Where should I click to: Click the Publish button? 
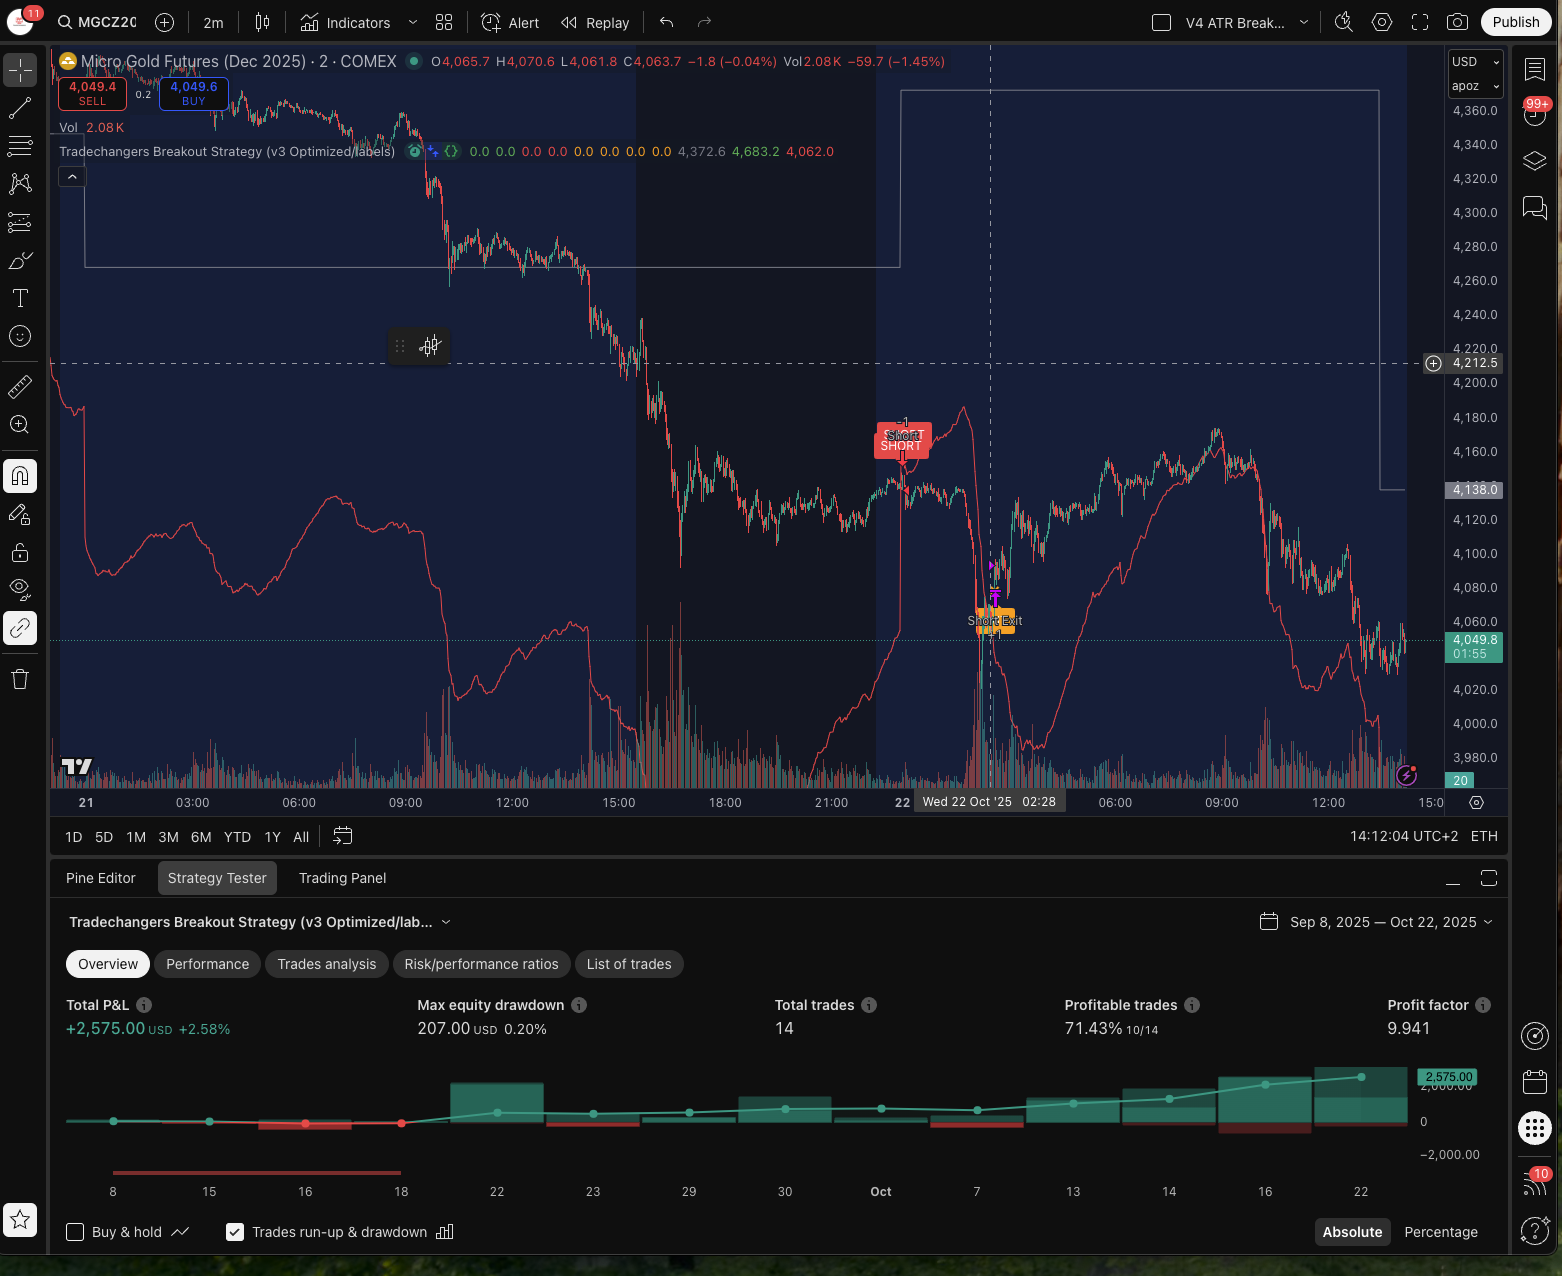click(1515, 21)
